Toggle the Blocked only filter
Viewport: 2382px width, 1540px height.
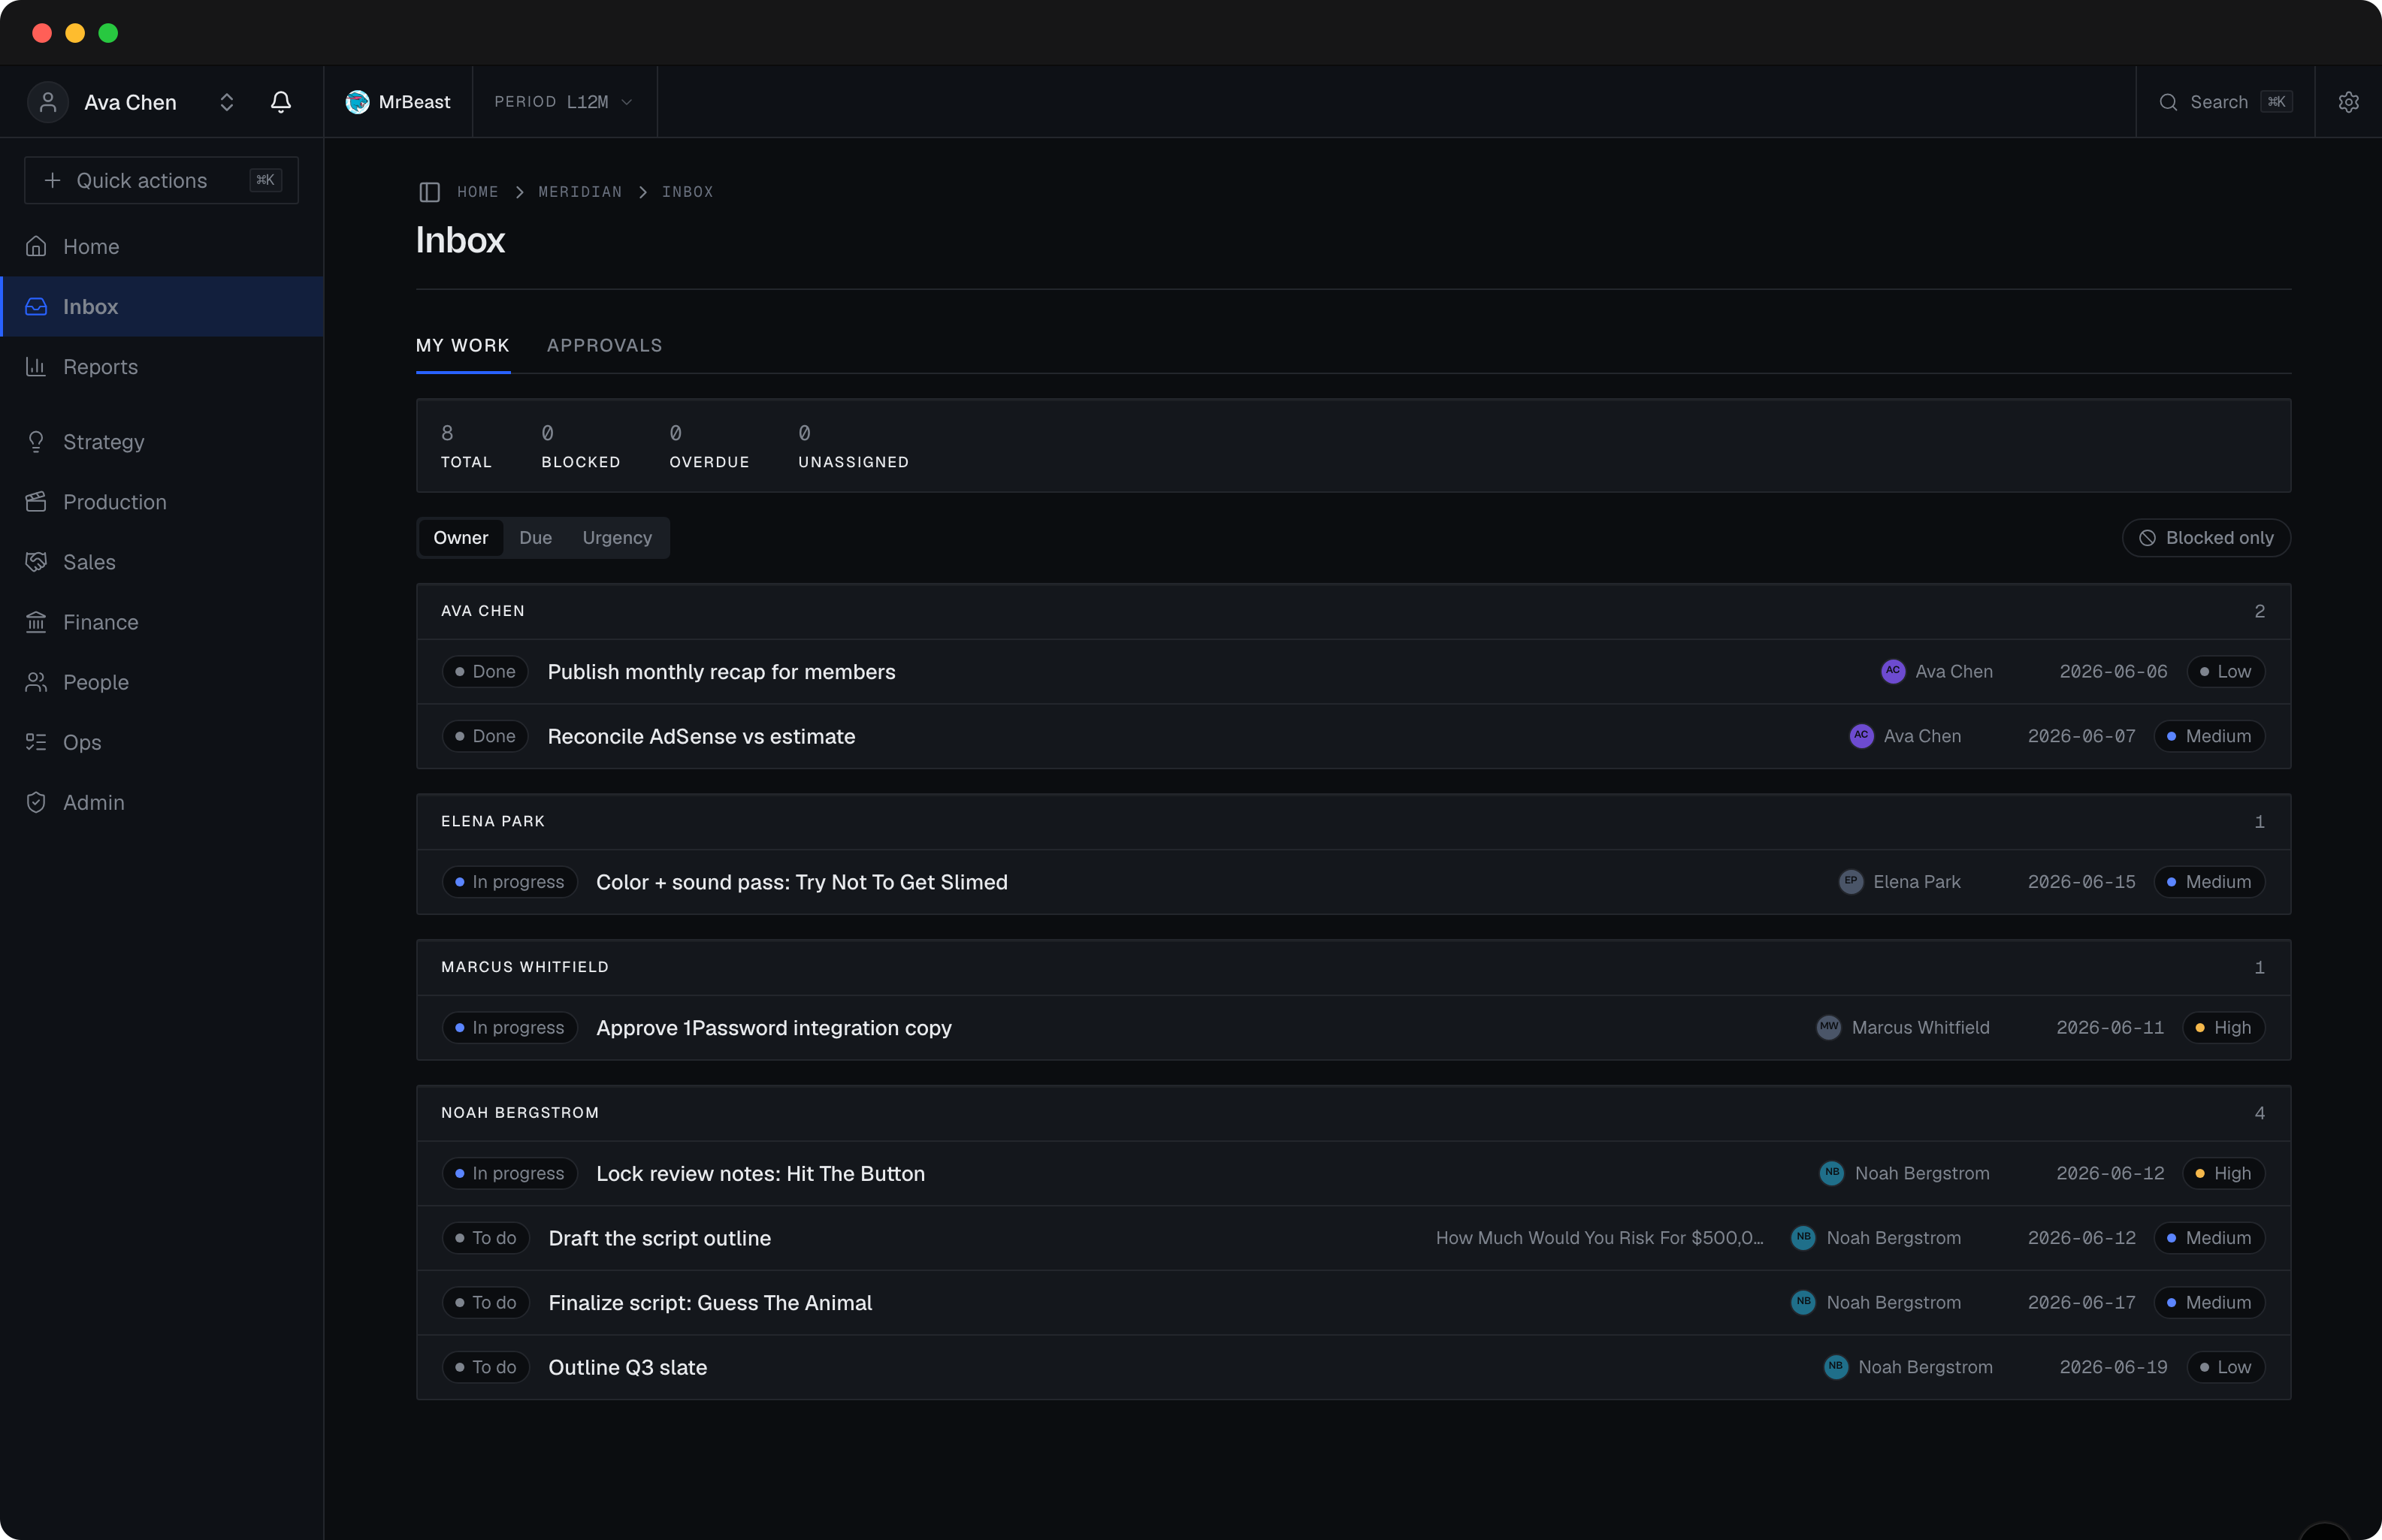point(2205,538)
